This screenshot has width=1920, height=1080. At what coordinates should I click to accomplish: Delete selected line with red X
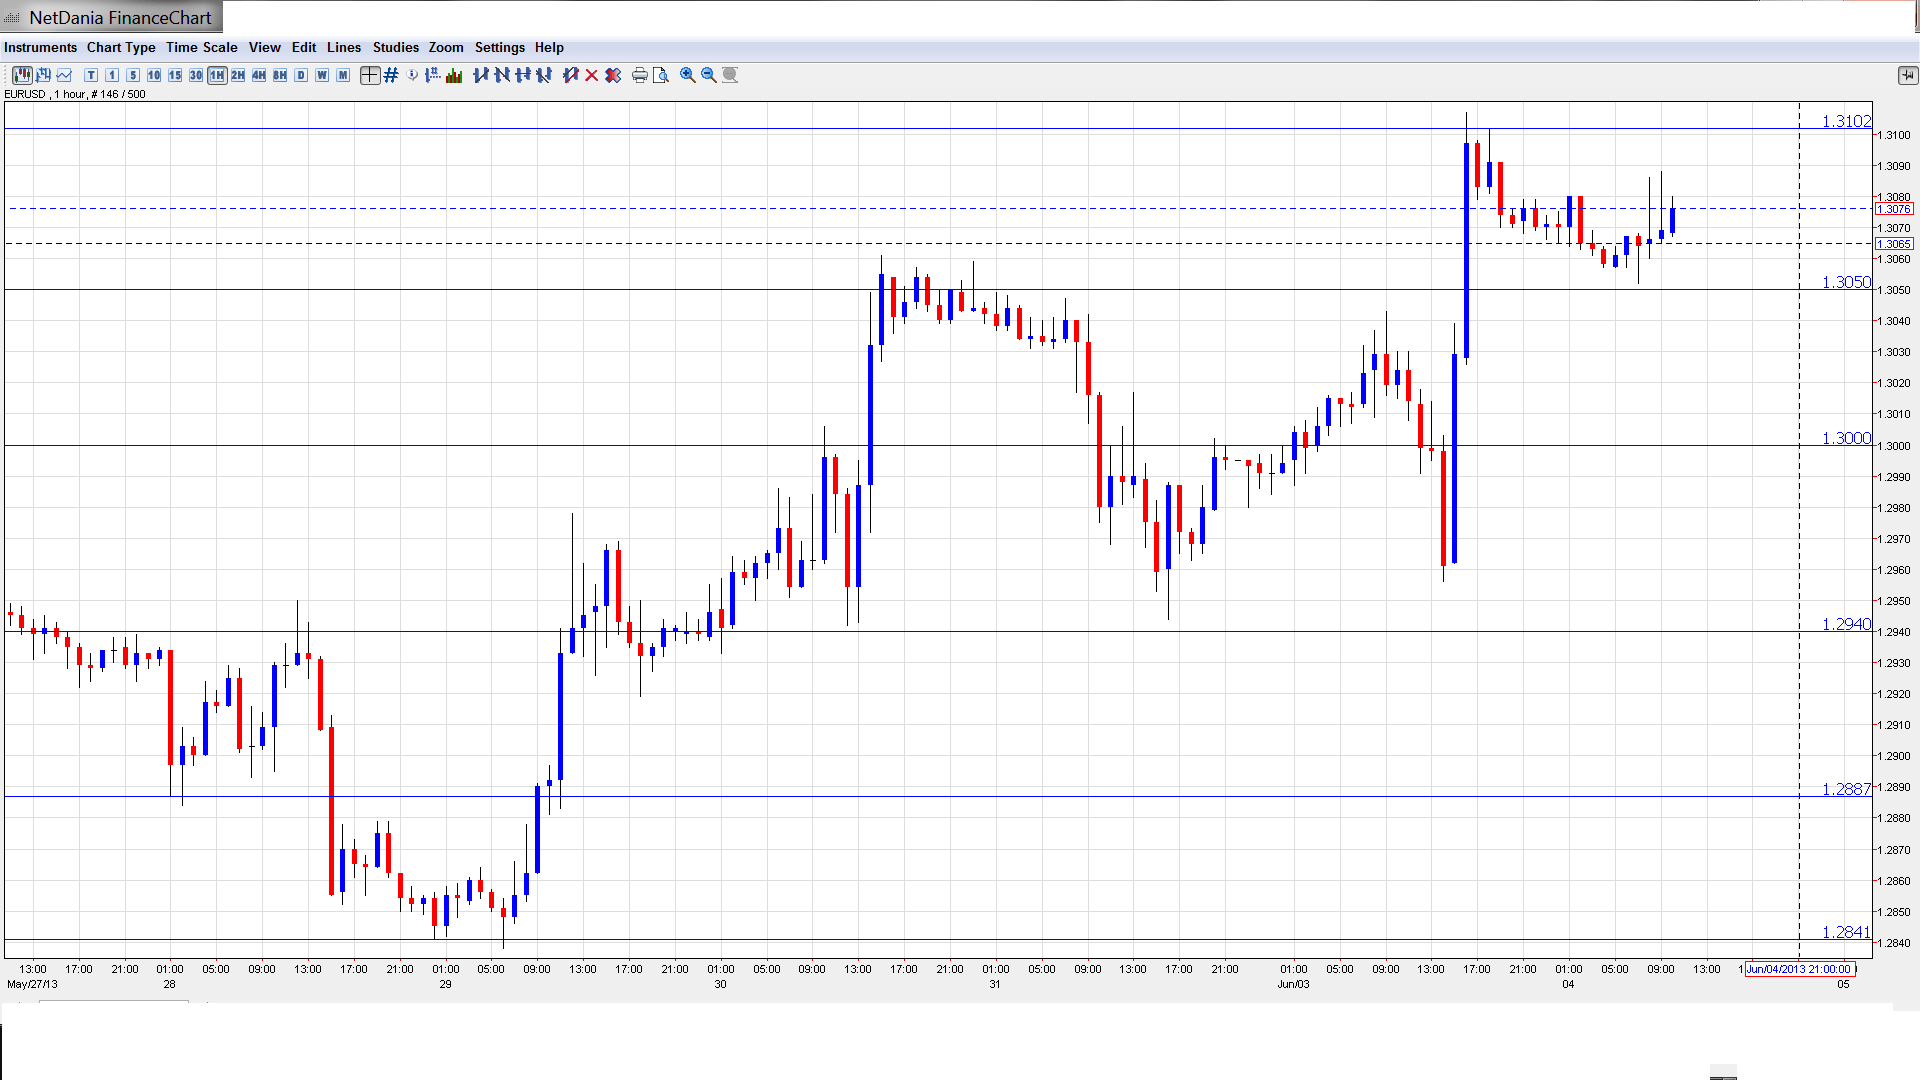[x=592, y=75]
